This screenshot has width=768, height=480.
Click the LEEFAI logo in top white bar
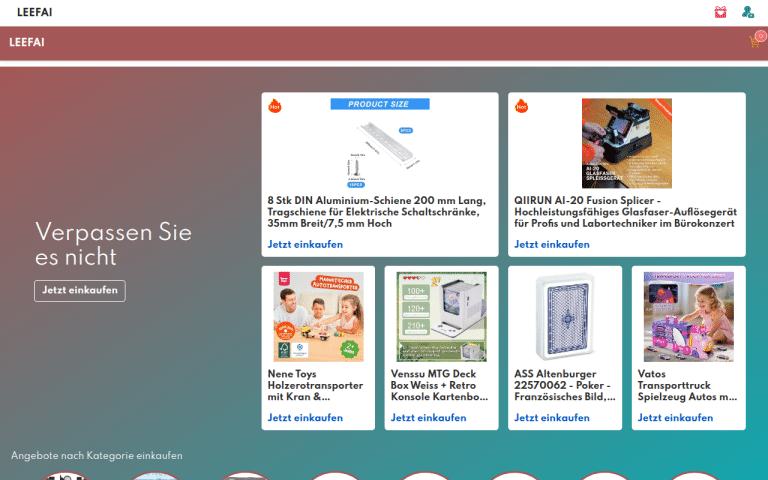coord(35,12)
